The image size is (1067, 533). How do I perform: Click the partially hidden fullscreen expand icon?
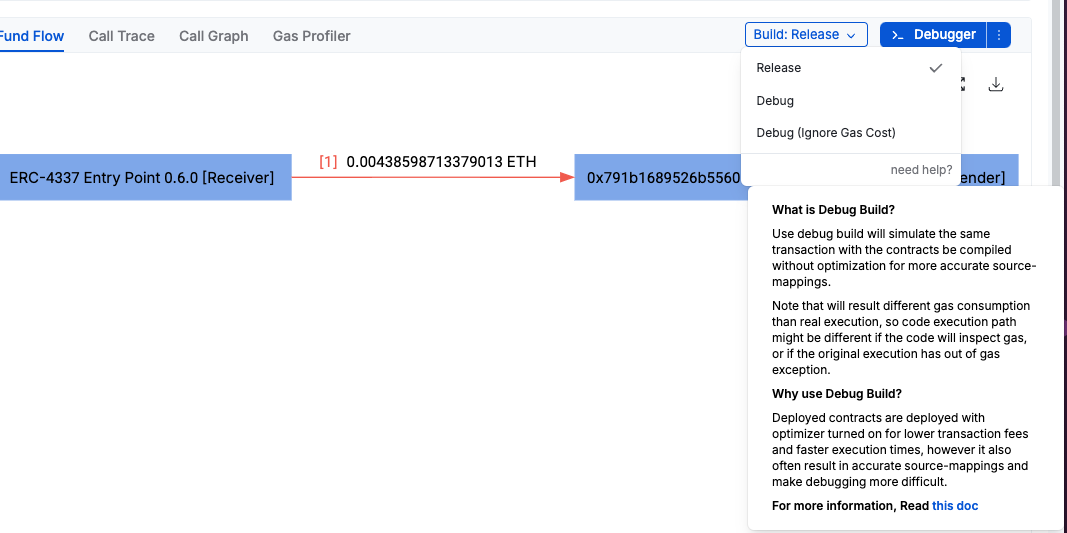coord(963,85)
